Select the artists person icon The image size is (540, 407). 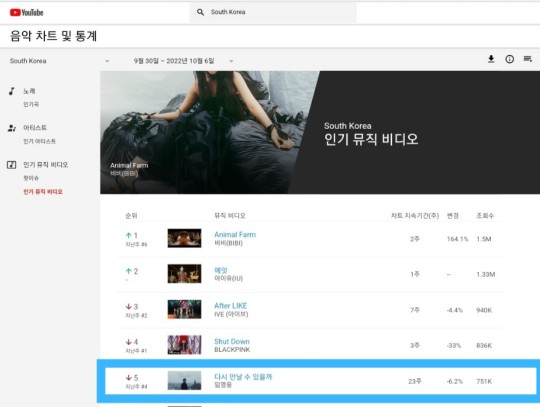tap(12, 128)
